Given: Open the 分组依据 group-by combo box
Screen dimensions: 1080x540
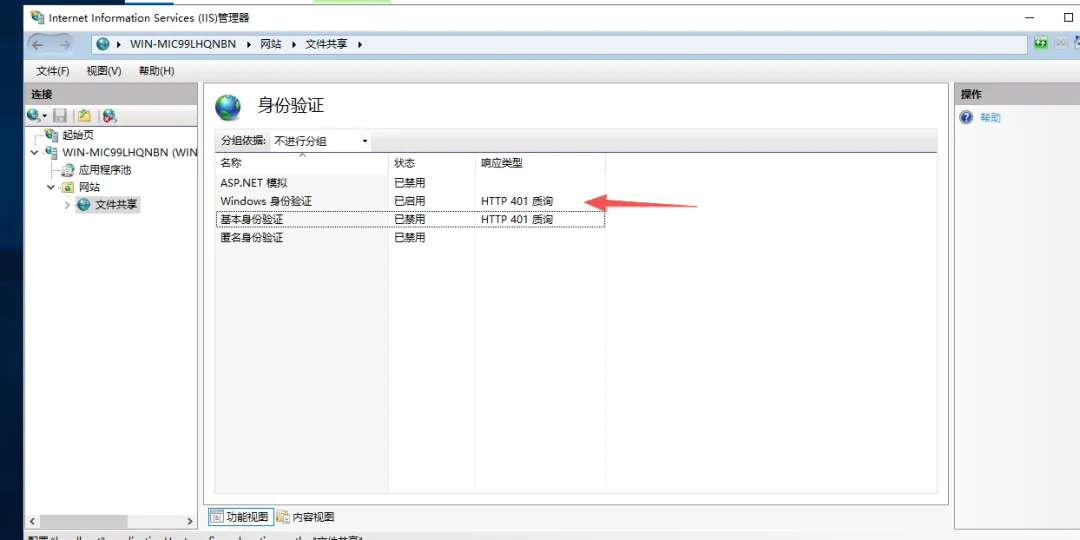Looking at the screenshot, I should tap(321, 141).
